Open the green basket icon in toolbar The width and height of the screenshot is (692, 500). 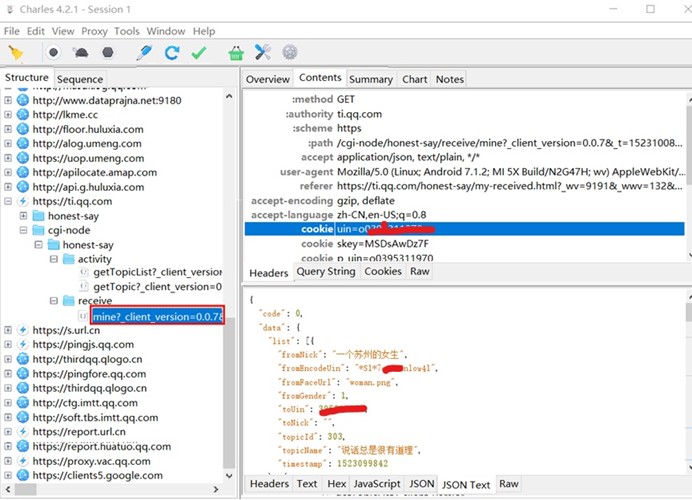[x=236, y=53]
